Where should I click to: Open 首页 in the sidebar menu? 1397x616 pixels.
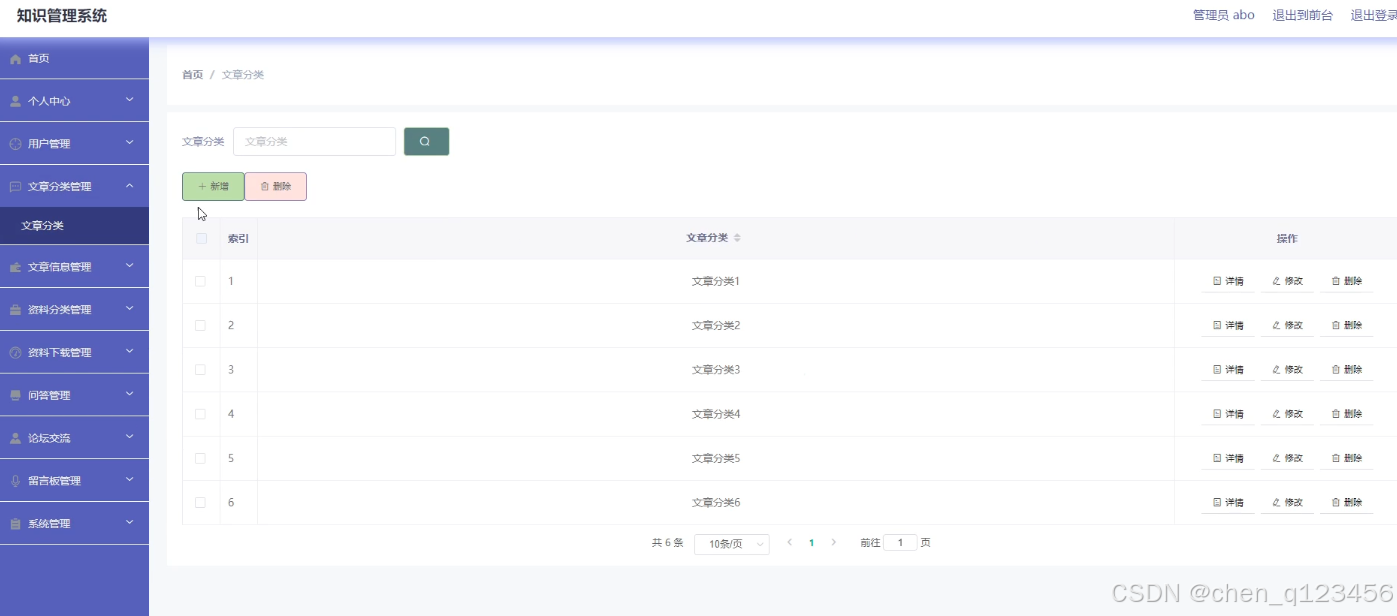pos(74,59)
